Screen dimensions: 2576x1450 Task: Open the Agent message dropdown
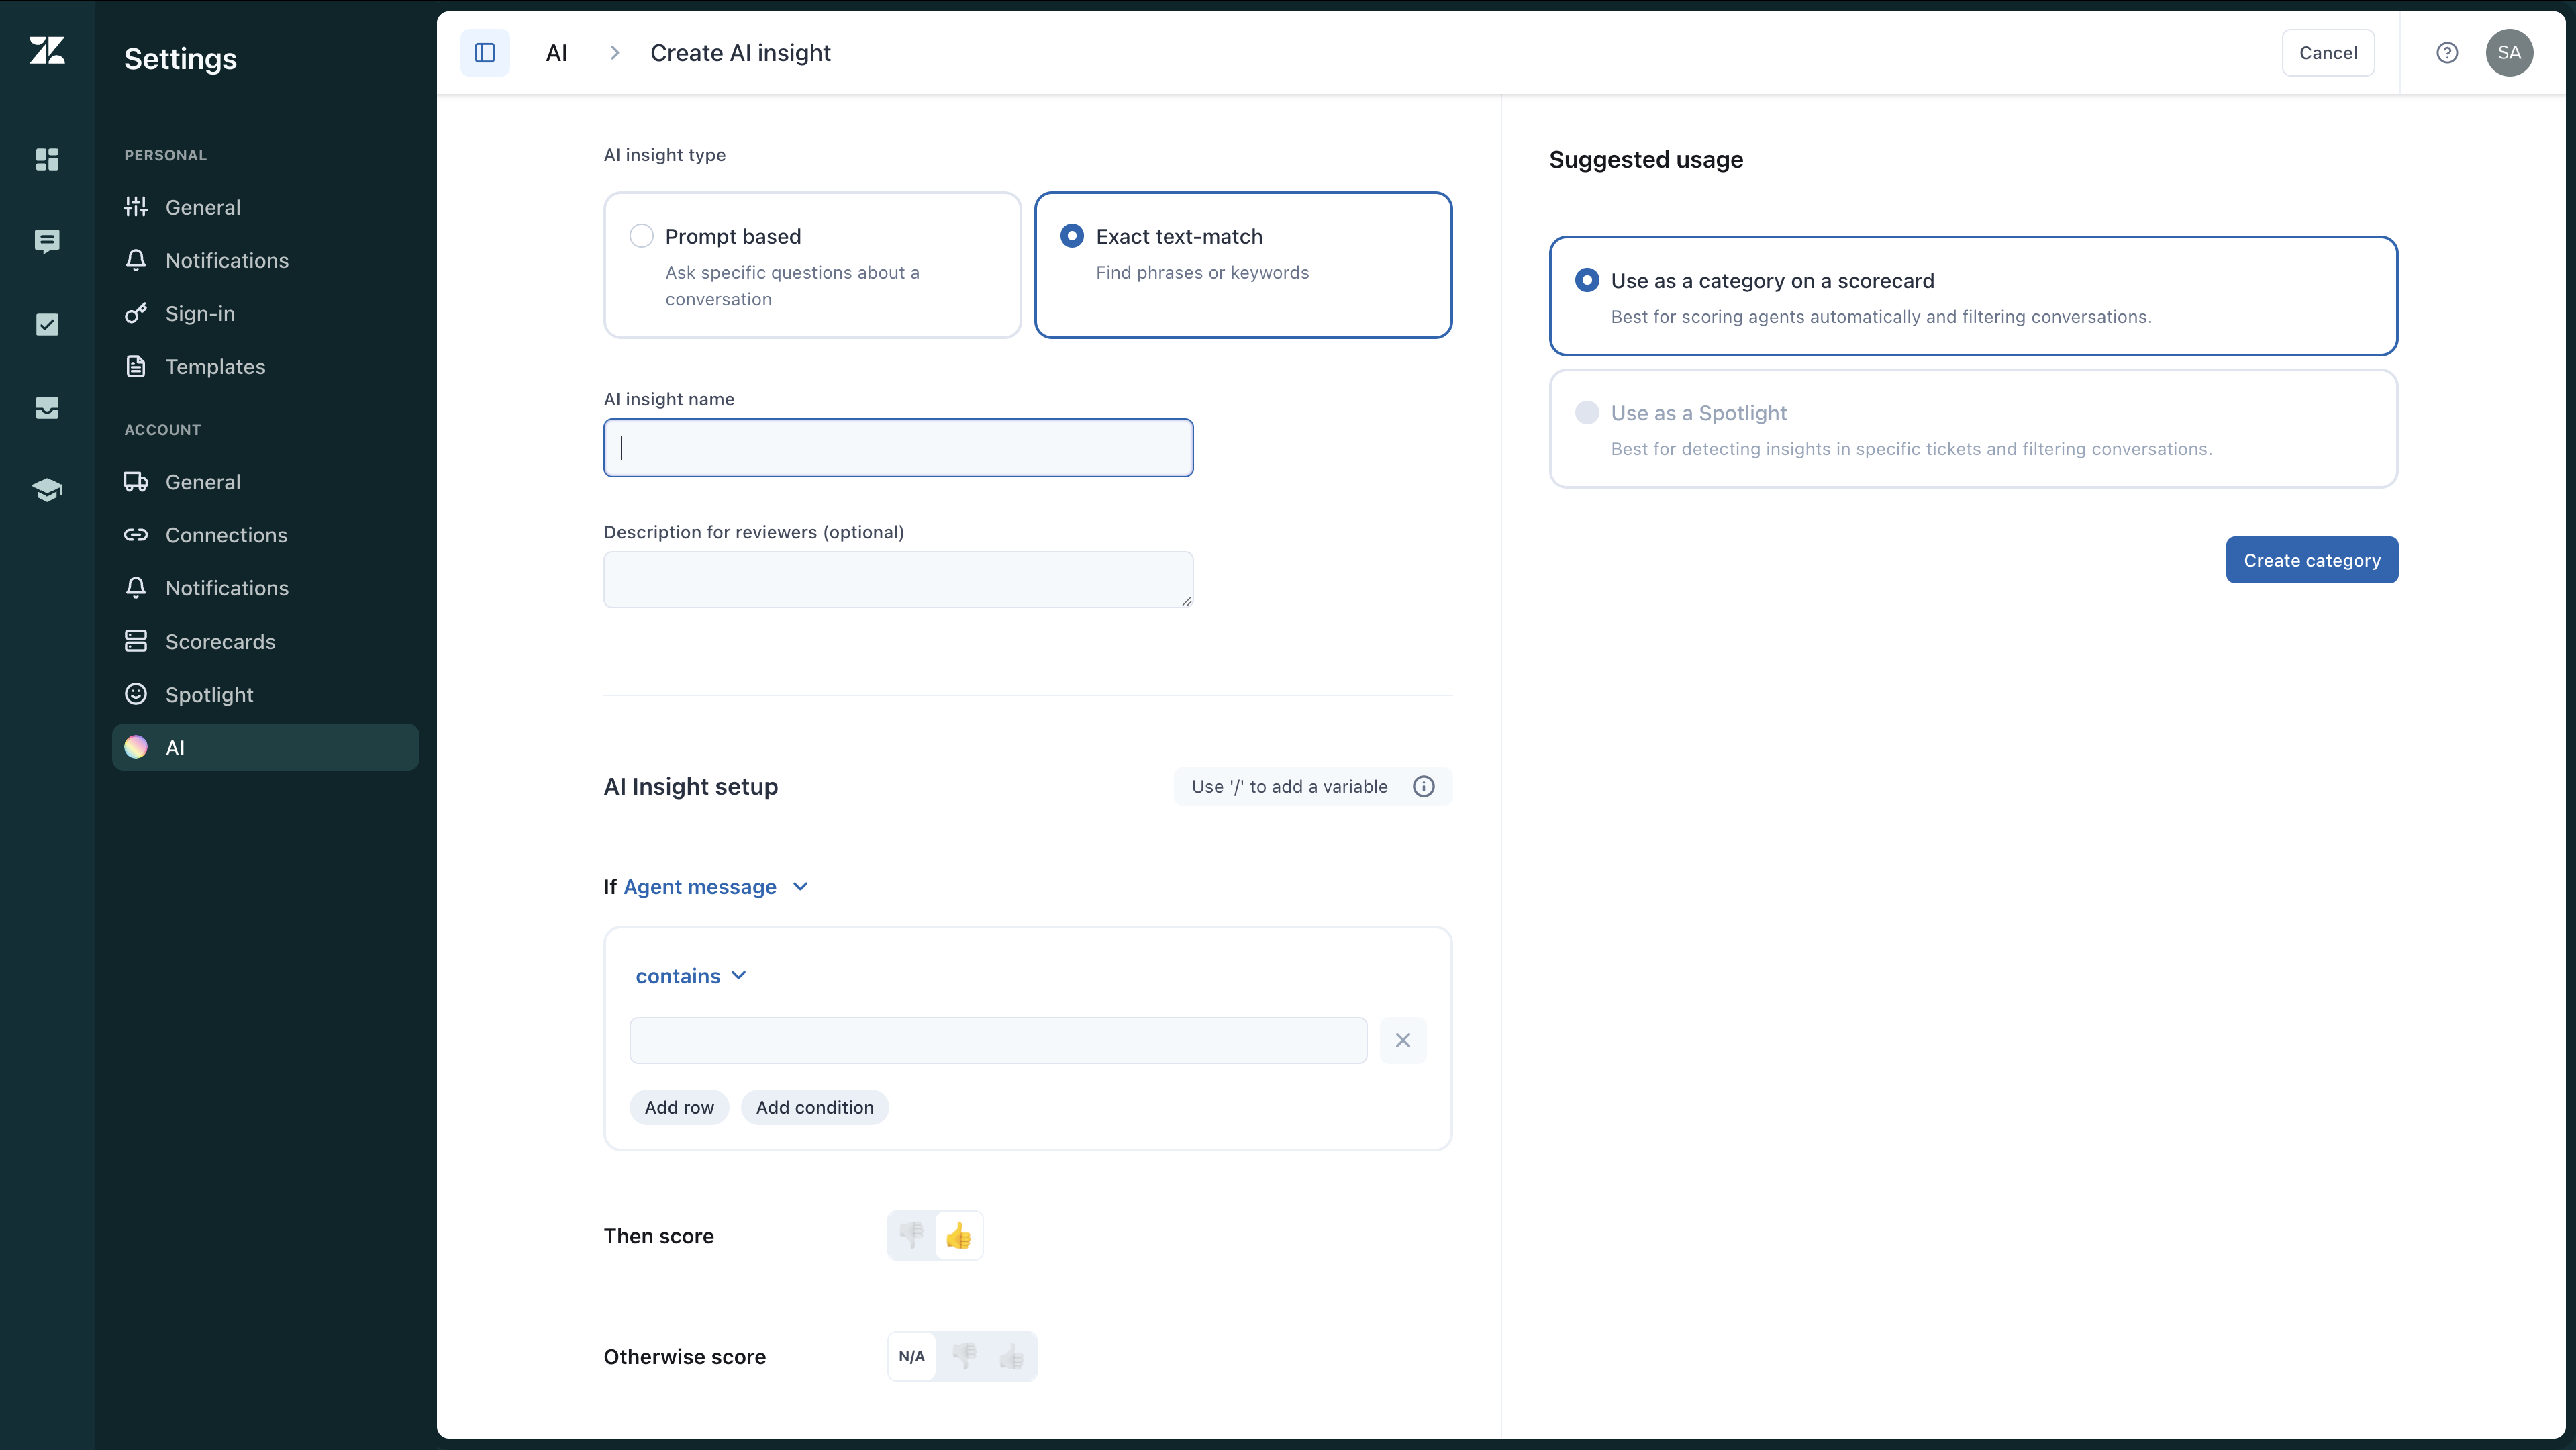tap(715, 887)
